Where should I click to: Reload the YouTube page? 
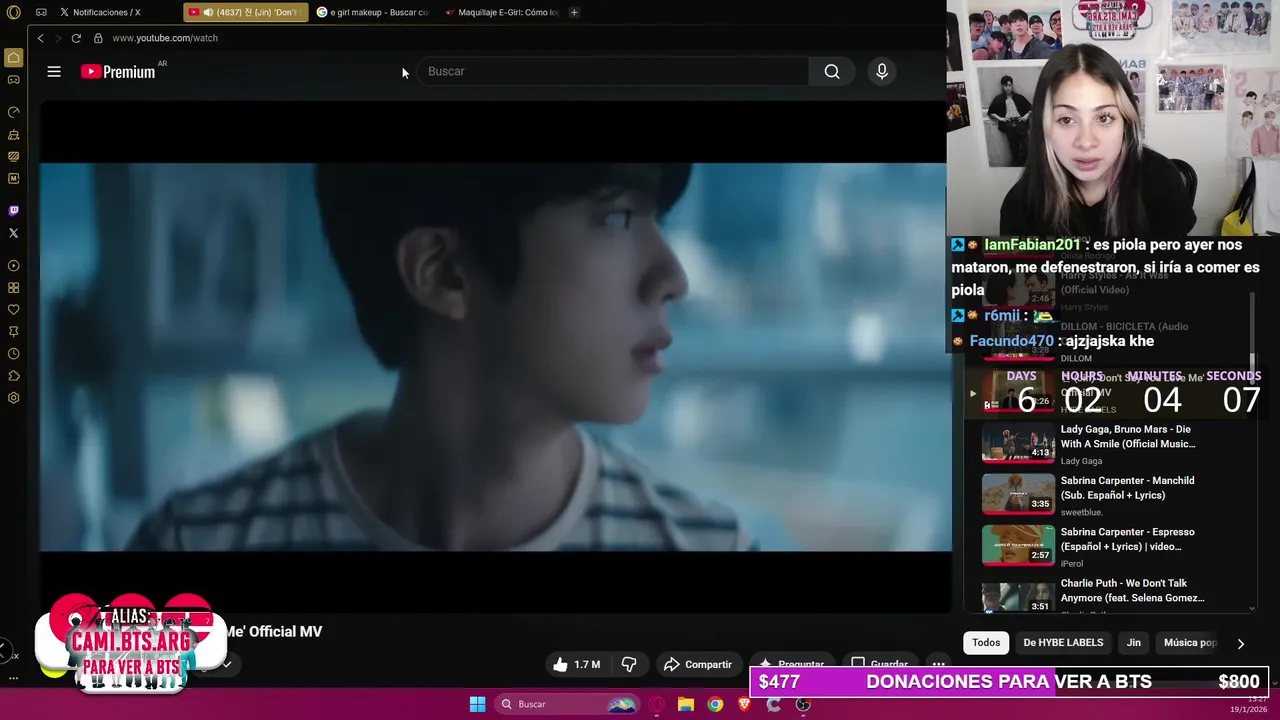click(76, 38)
